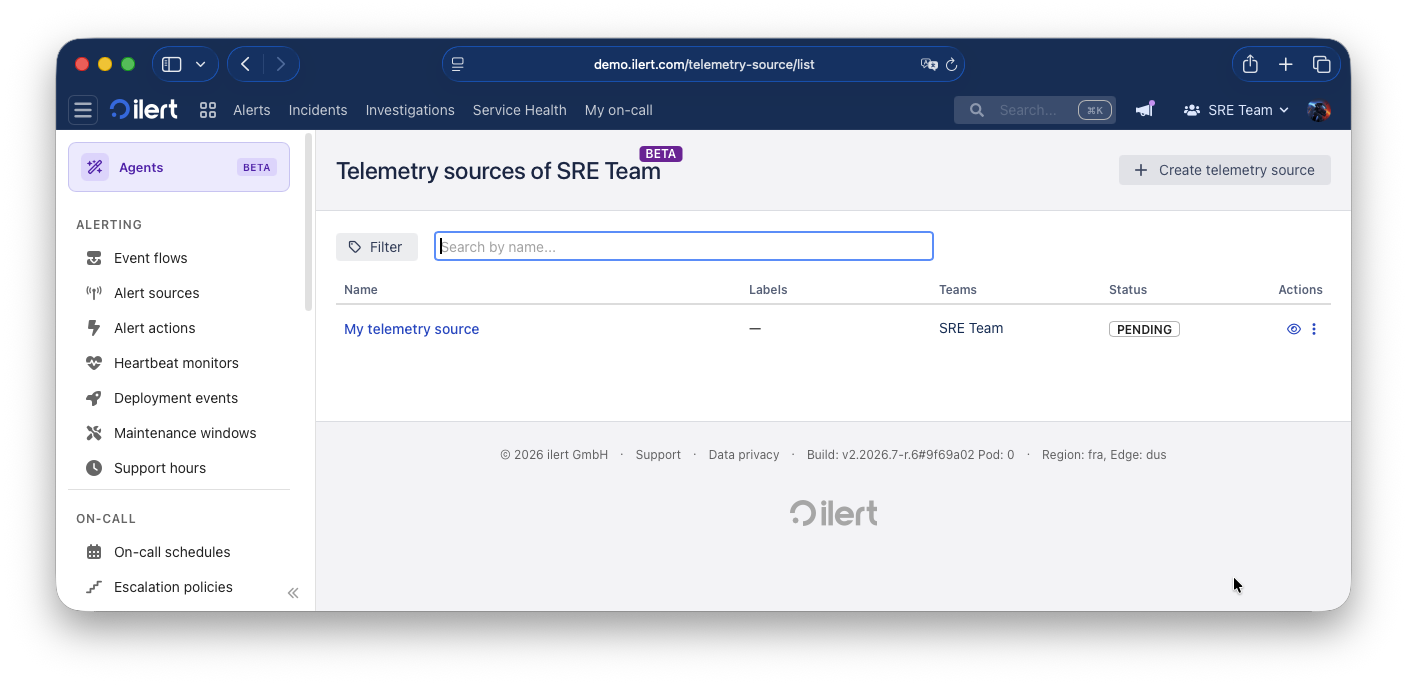Open the Alerts menu item
The height and width of the screenshot is (685, 1407).
(252, 110)
